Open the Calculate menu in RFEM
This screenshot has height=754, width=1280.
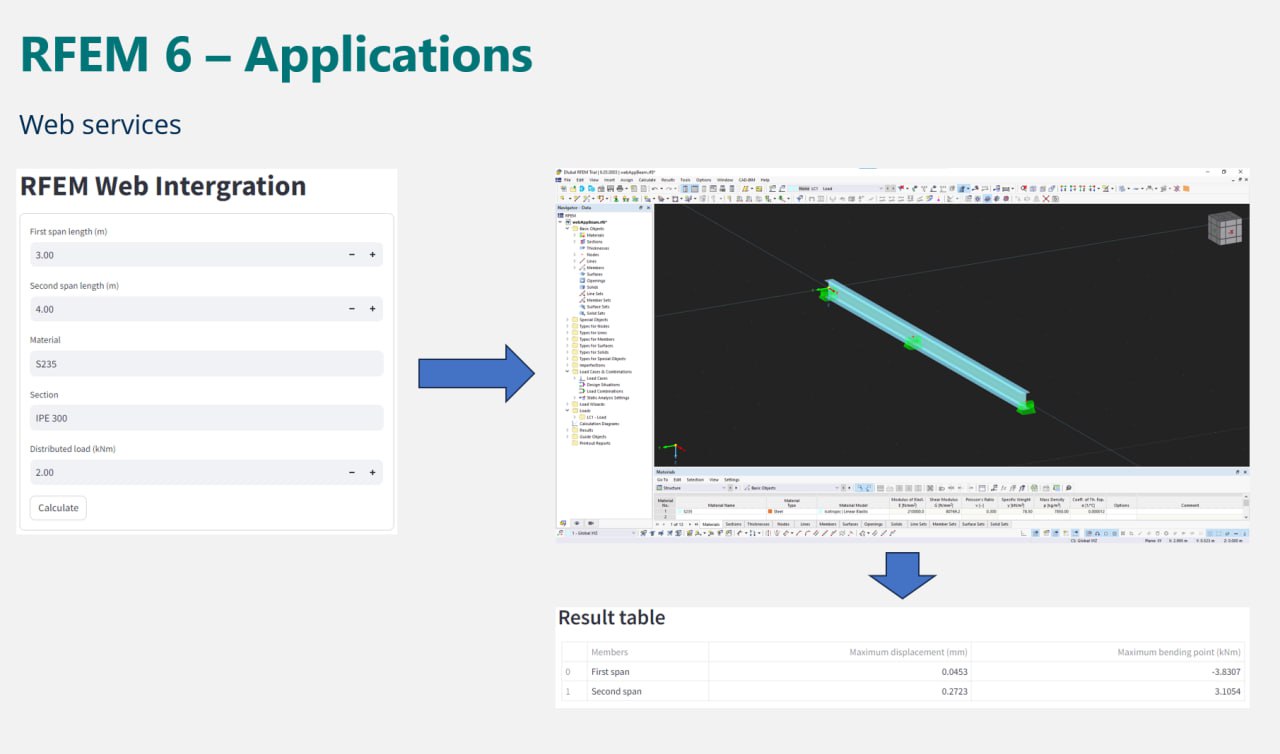pyautogui.click(x=647, y=180)
